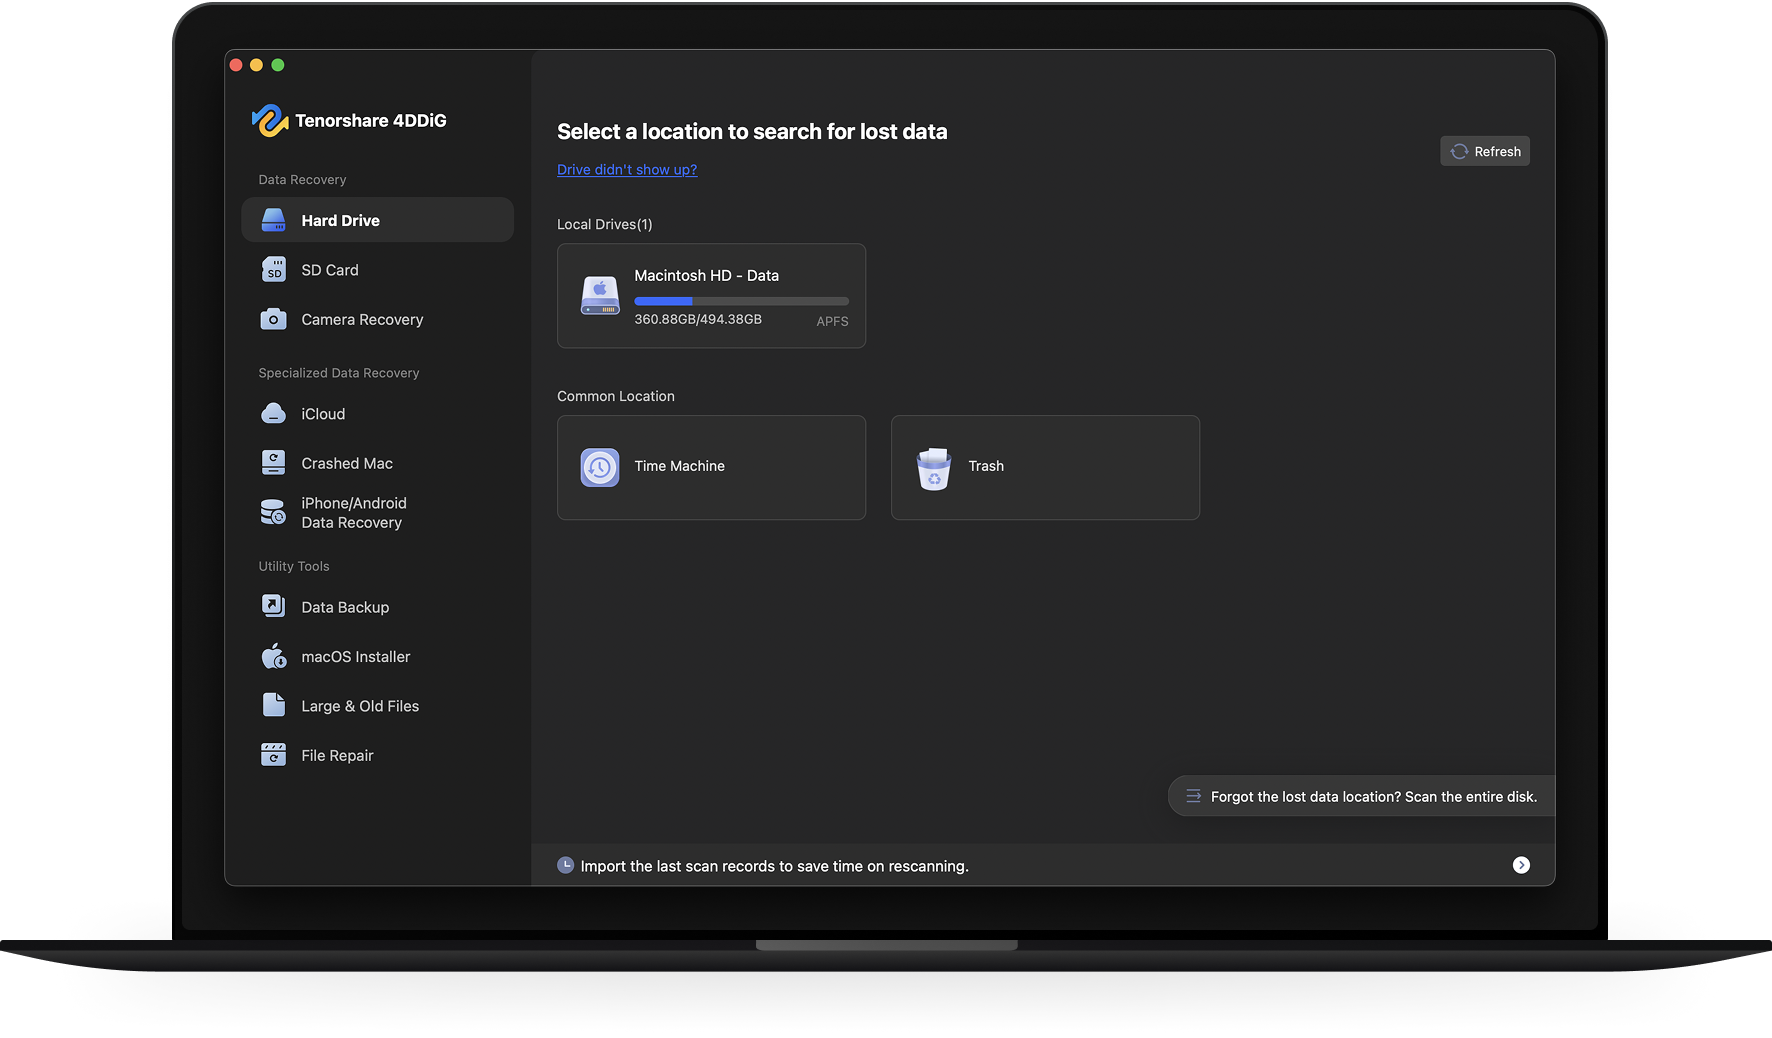The width and height of the screenshot is (1772, 1038).
Task: Click Macintosh HD storage usage bar
Action: 741,301
